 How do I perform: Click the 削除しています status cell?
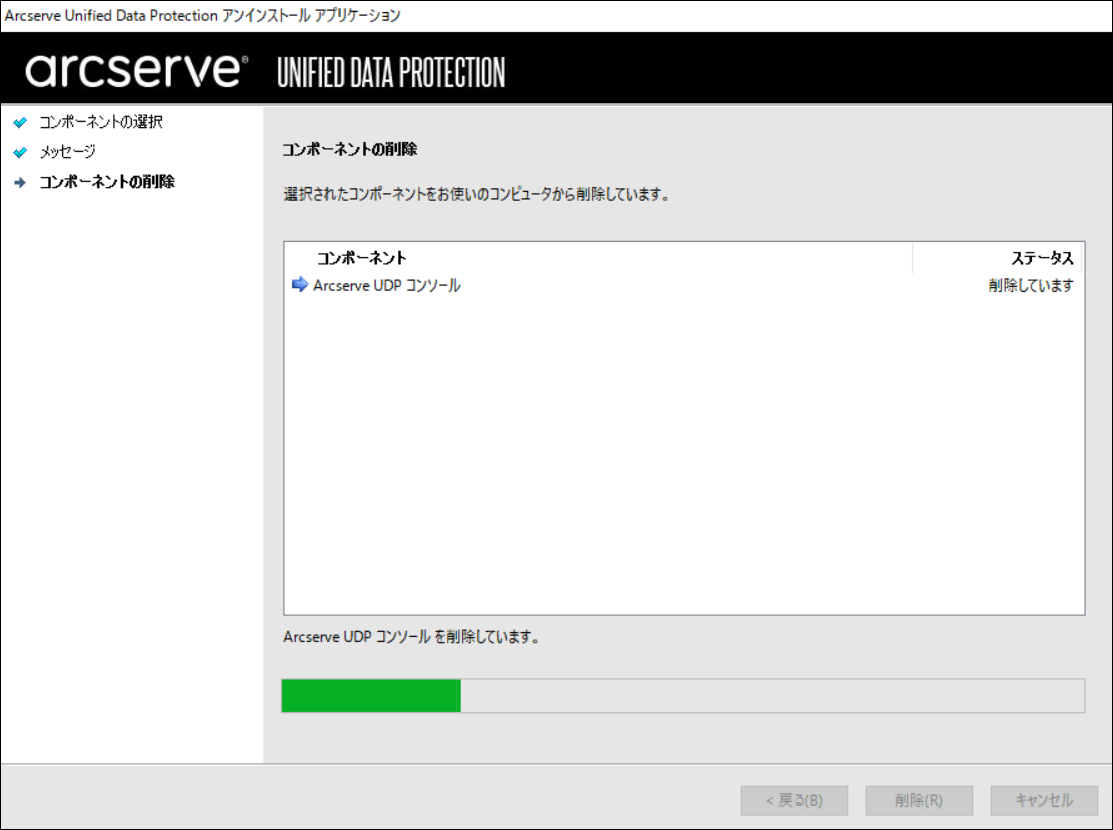click(1031, 285)
